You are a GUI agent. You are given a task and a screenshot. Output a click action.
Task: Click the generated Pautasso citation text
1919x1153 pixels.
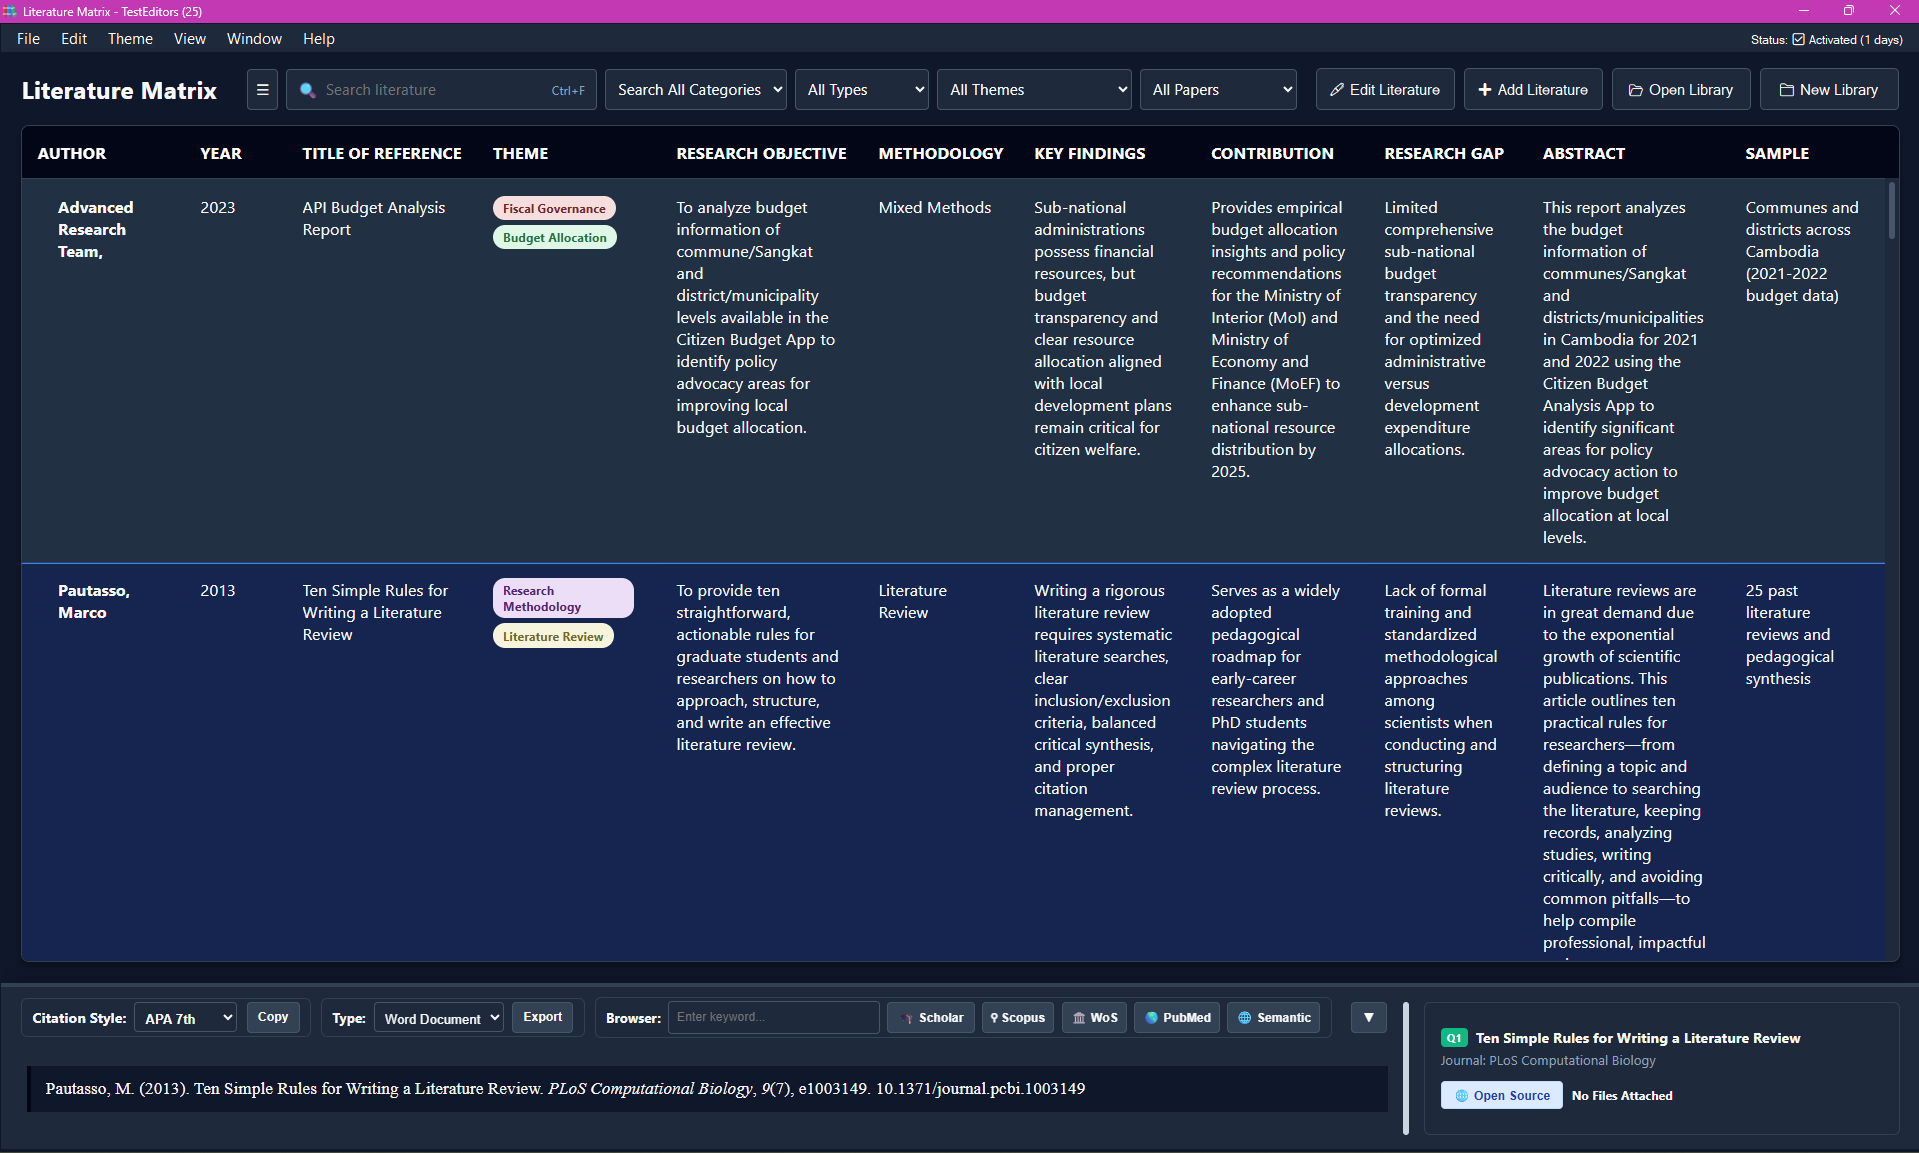click(565, 1088)
